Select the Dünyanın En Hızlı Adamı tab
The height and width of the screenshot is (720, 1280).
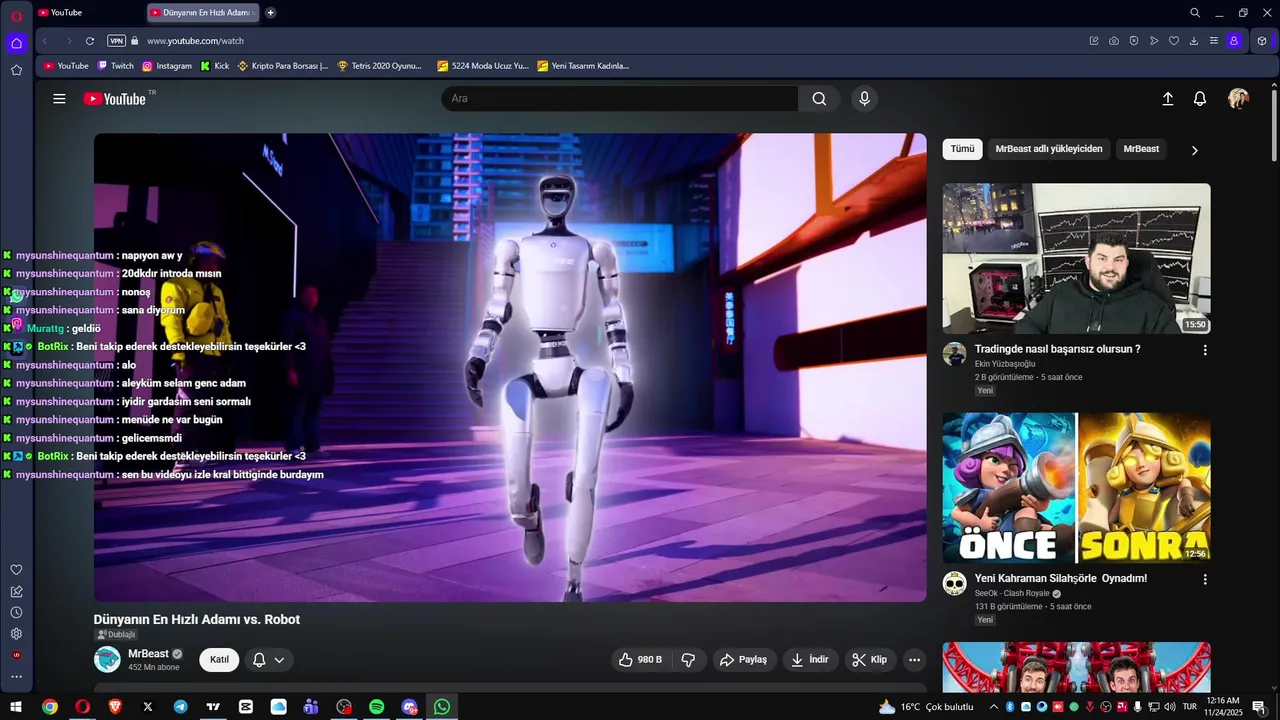point(203,13)
